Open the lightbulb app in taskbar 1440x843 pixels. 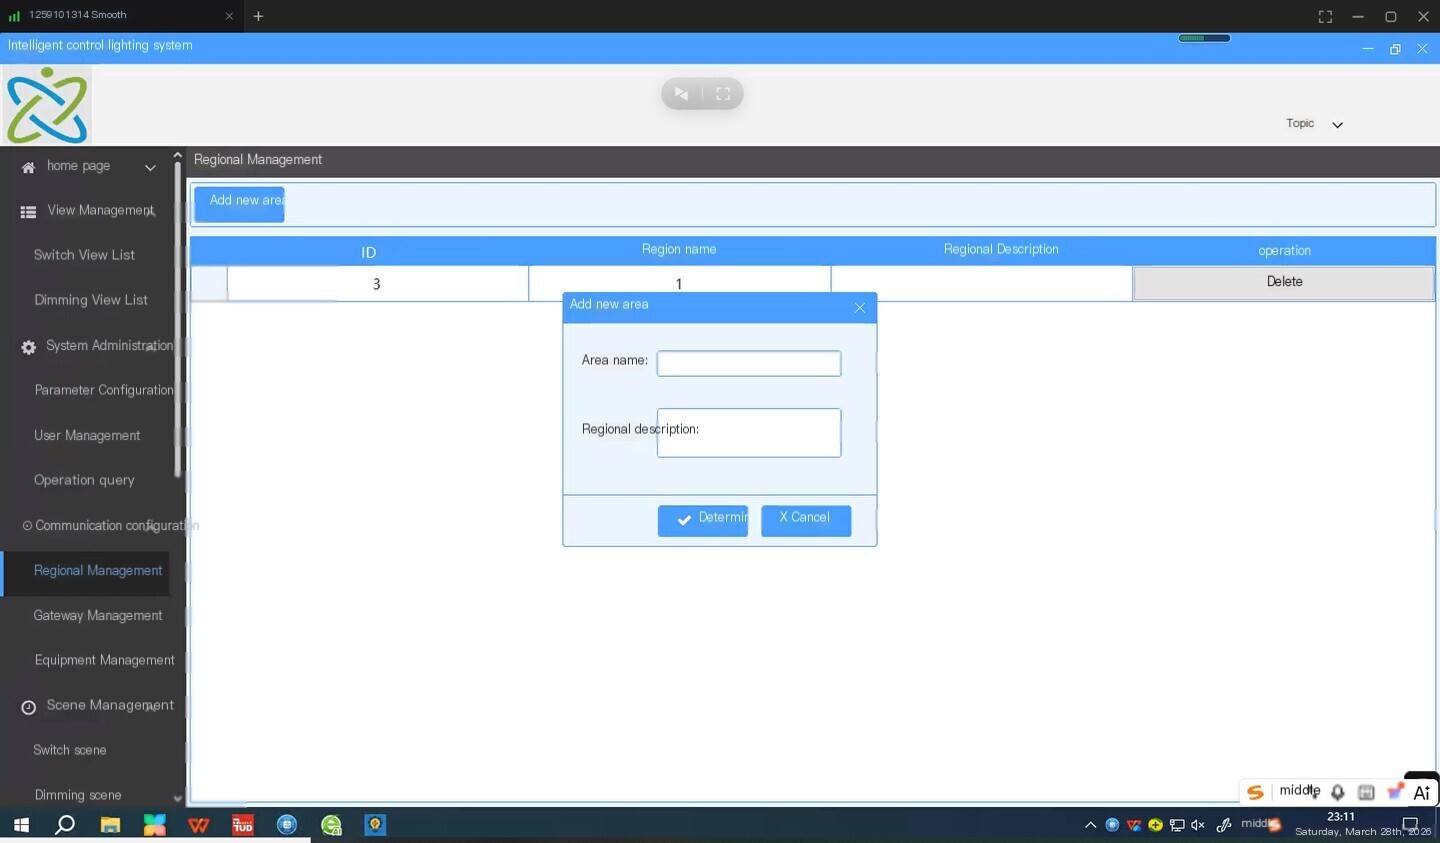375,825
